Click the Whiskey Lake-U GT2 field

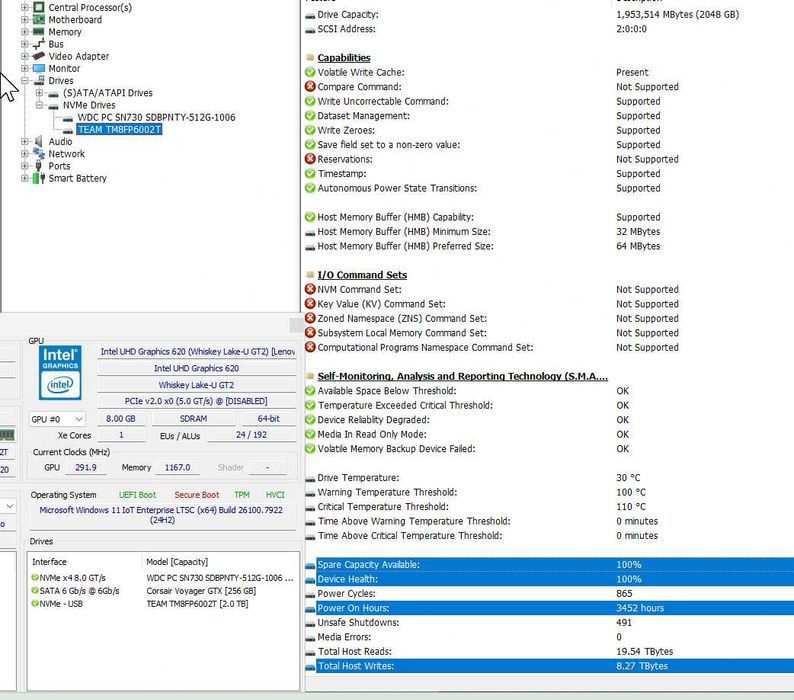click(x=196, y=385)
